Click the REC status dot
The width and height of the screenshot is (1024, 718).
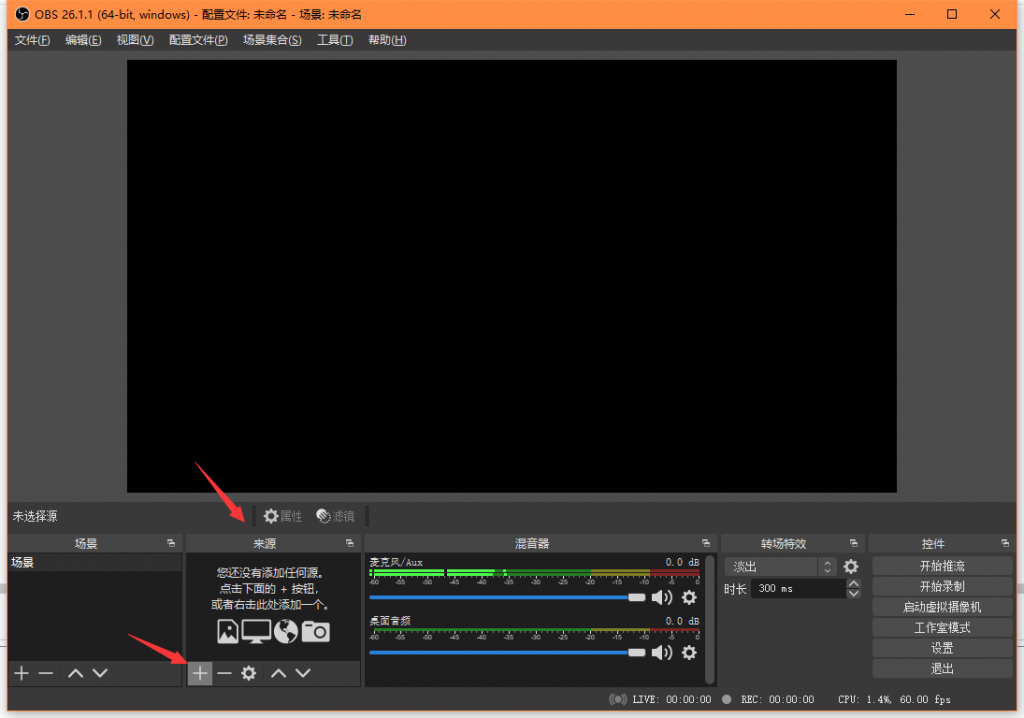(x=726, y=699)
